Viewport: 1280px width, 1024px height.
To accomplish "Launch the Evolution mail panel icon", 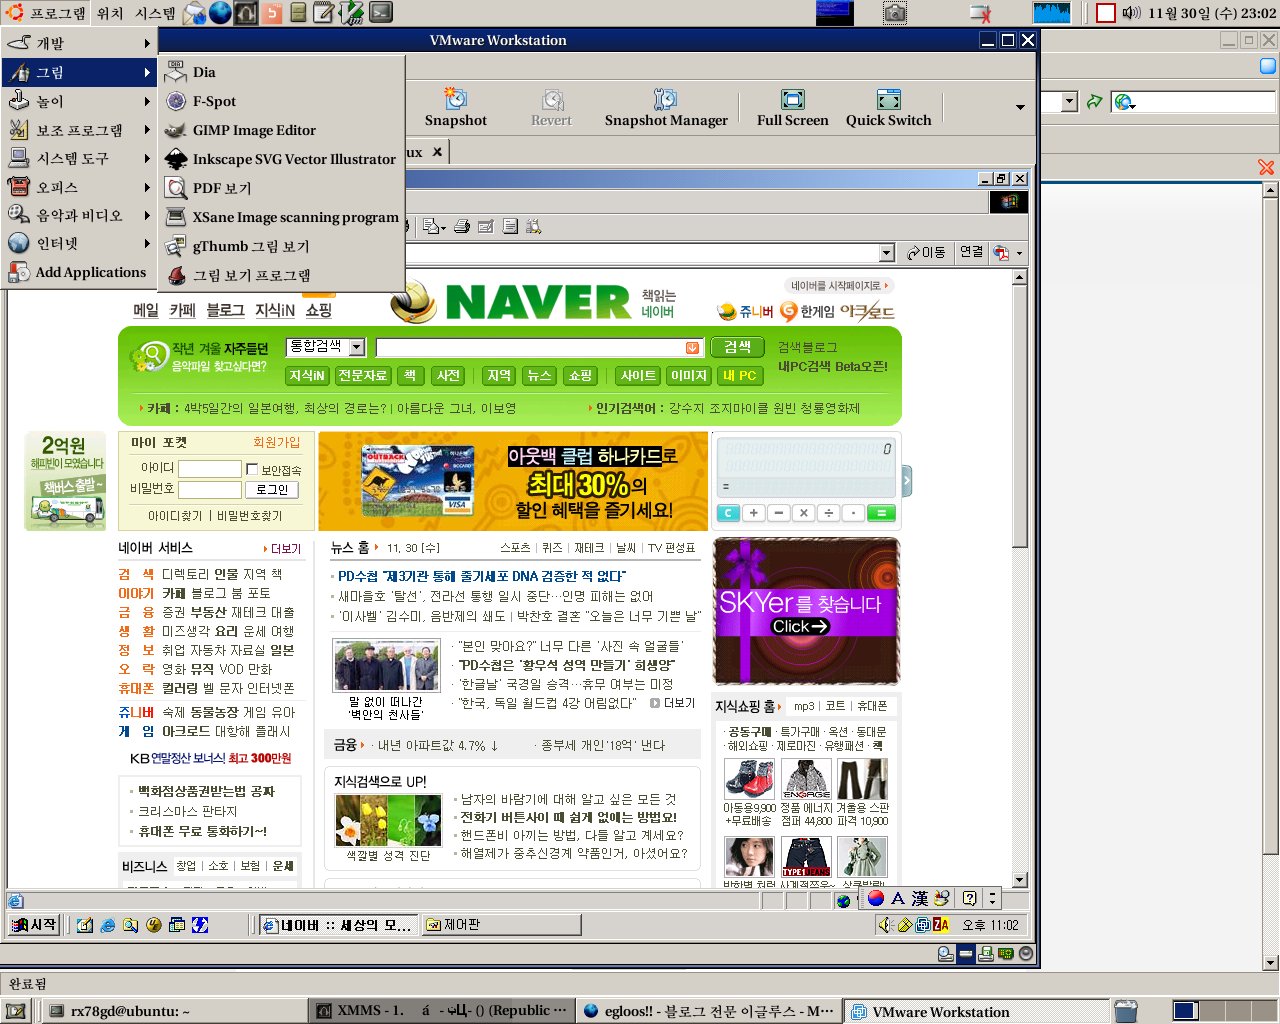I will pos(195,13).
